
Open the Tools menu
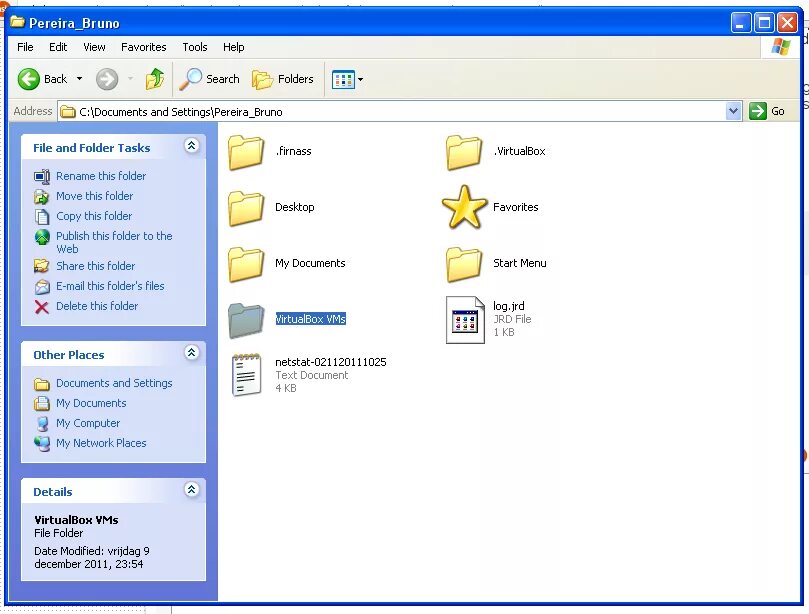pos(195,47)
